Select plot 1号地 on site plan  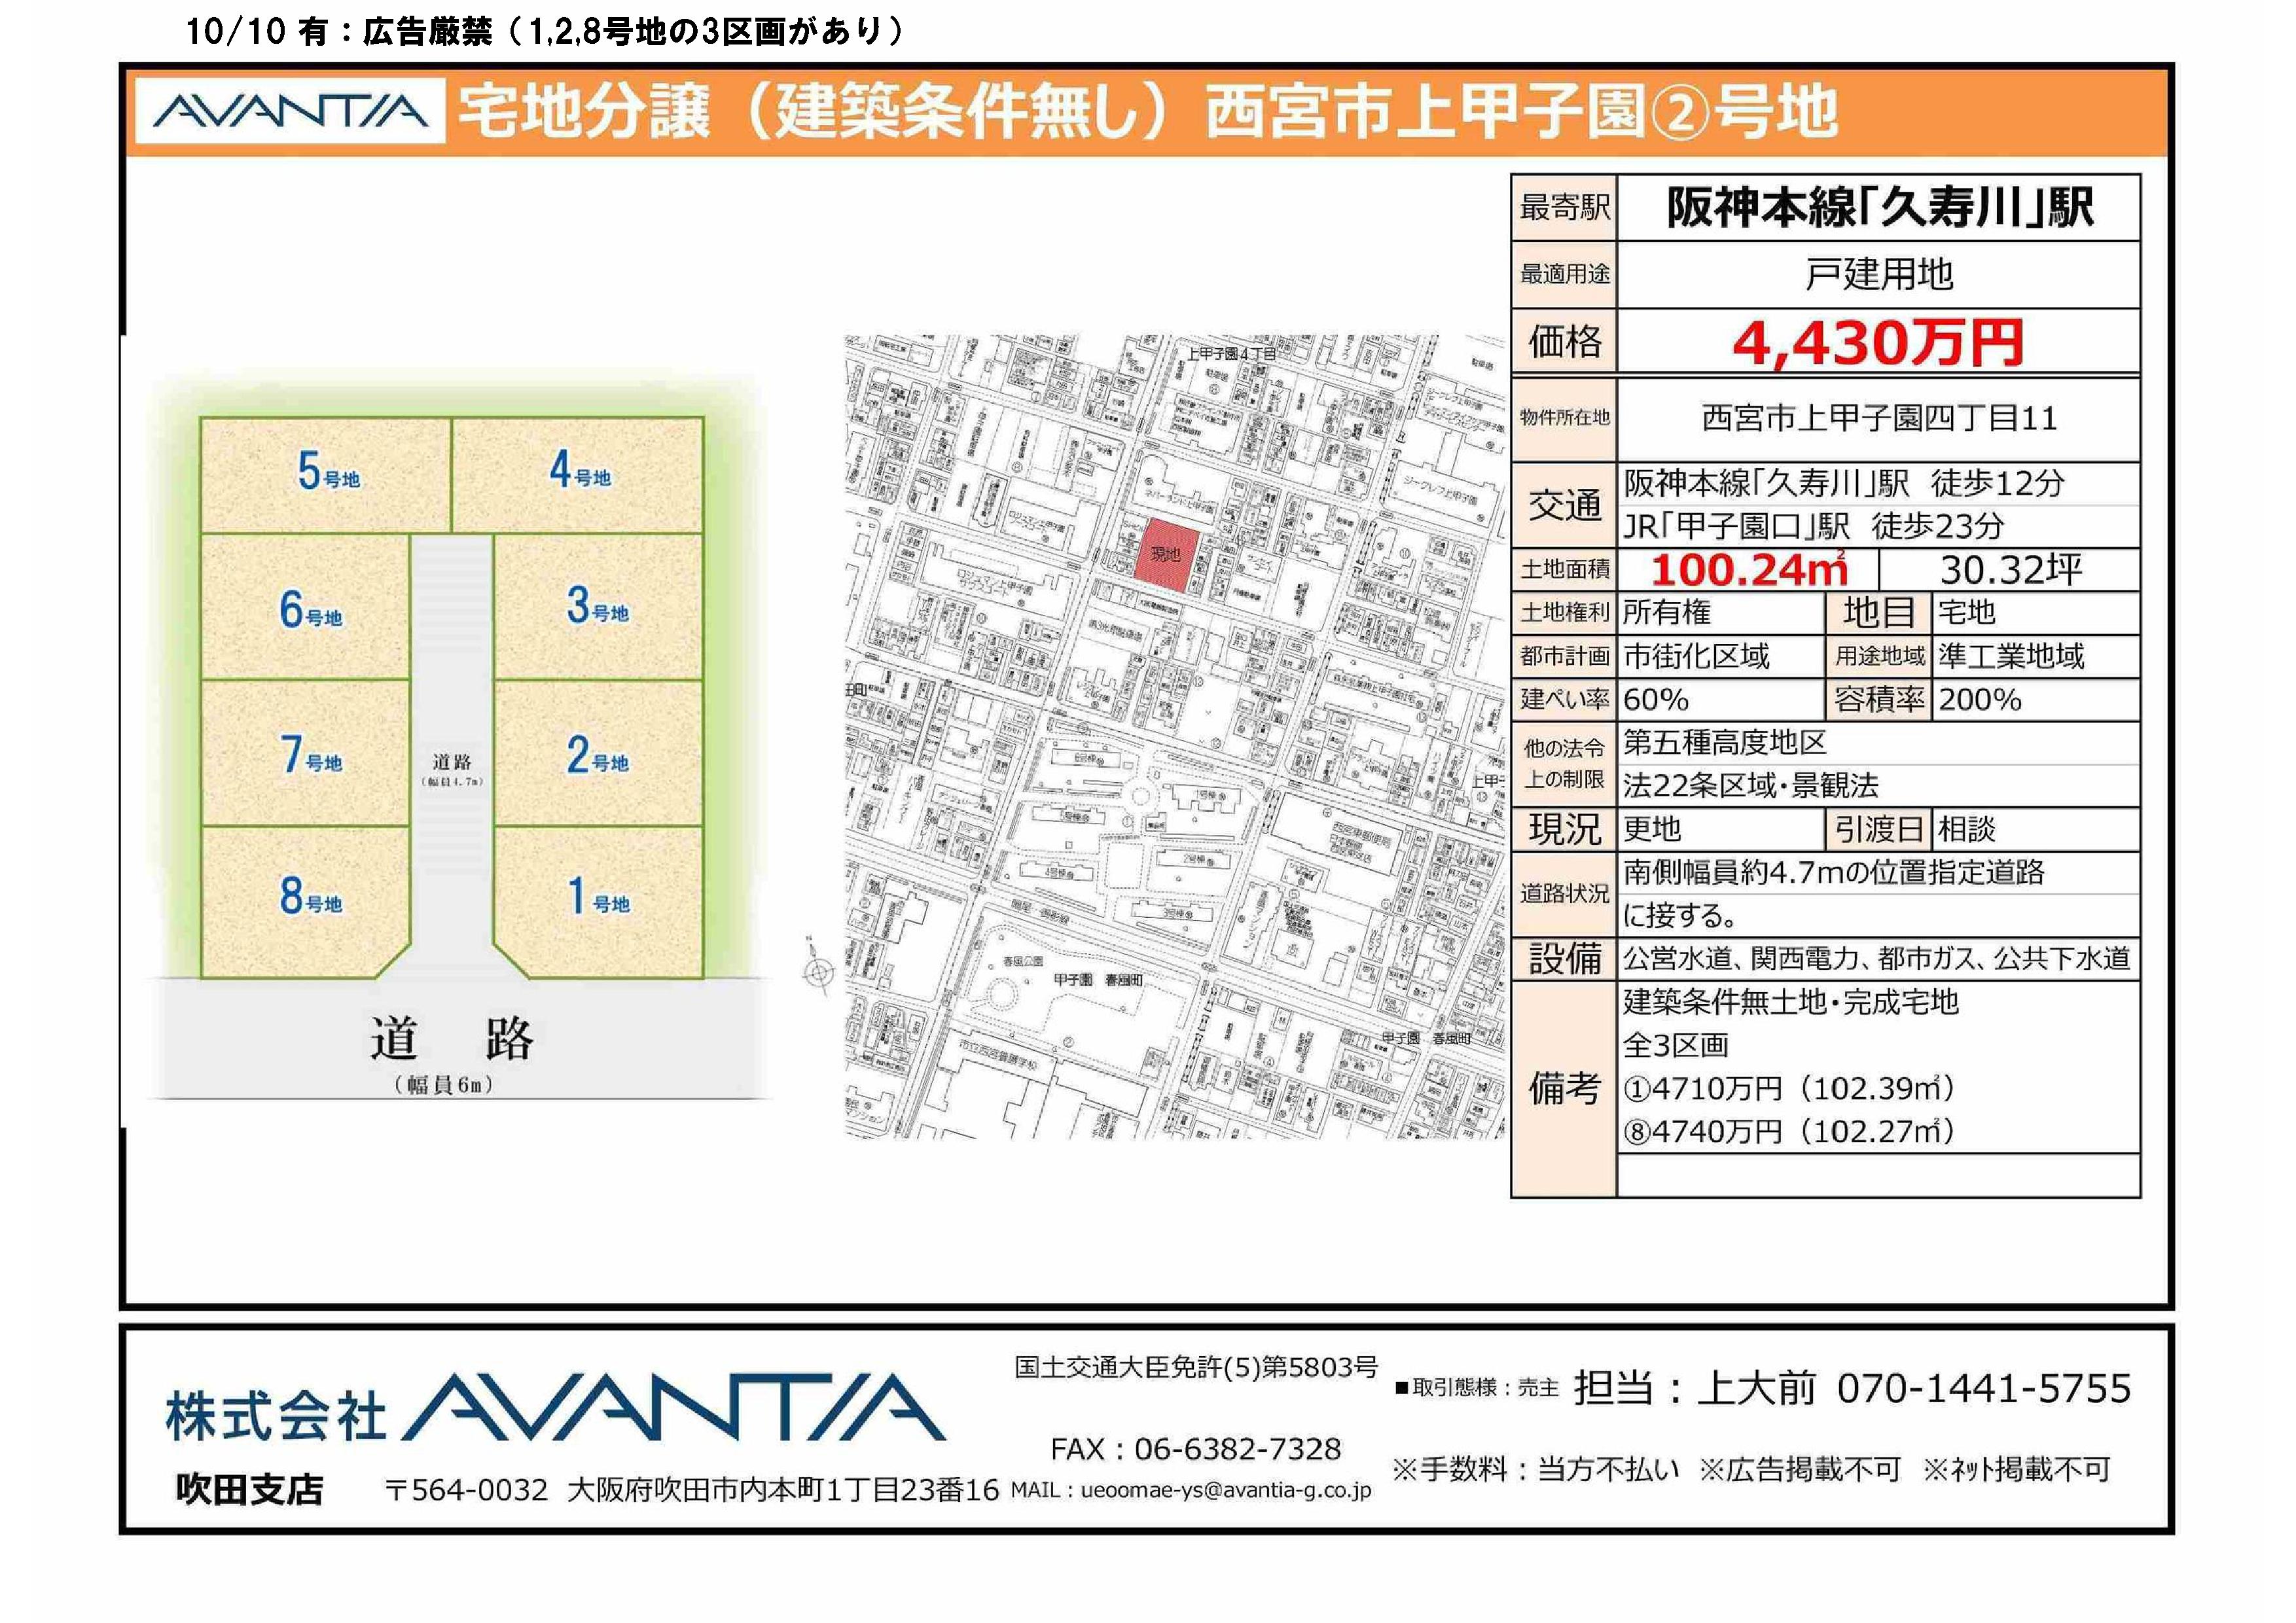click(597, 897)
